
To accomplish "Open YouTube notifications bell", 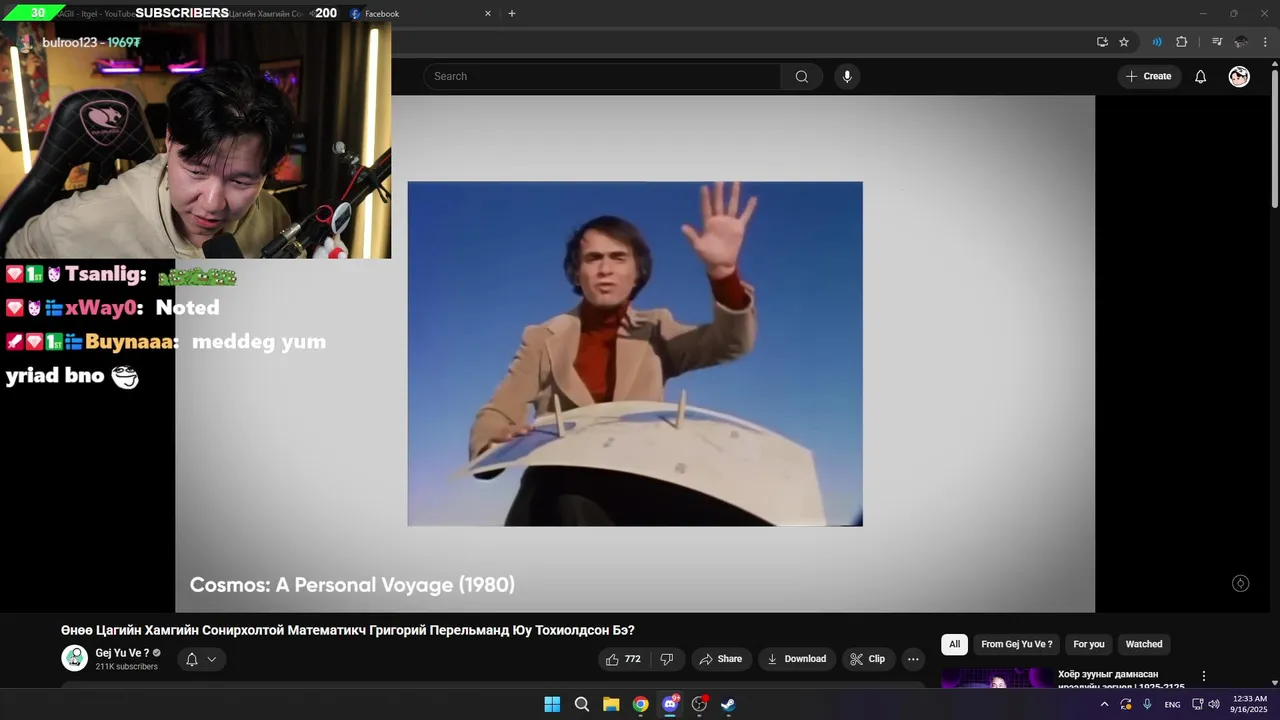I will point(1200,77).
